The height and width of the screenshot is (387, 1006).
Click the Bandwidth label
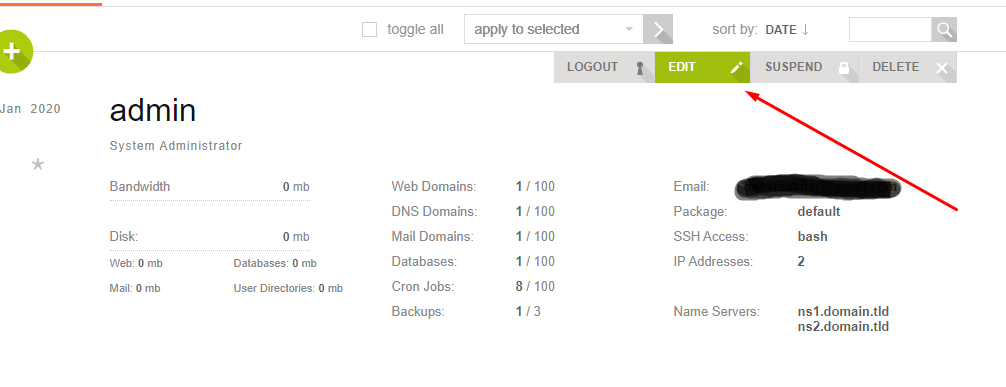pyautogui.click(x=140, y=187)
